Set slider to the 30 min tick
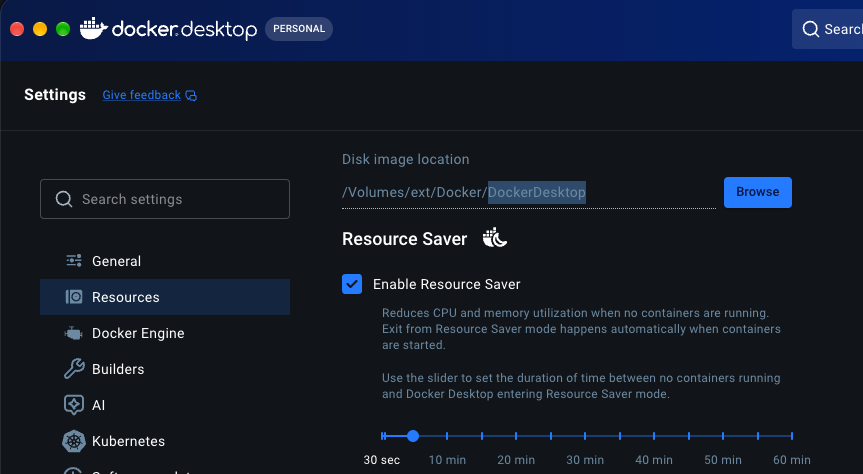 click(585, 436)
